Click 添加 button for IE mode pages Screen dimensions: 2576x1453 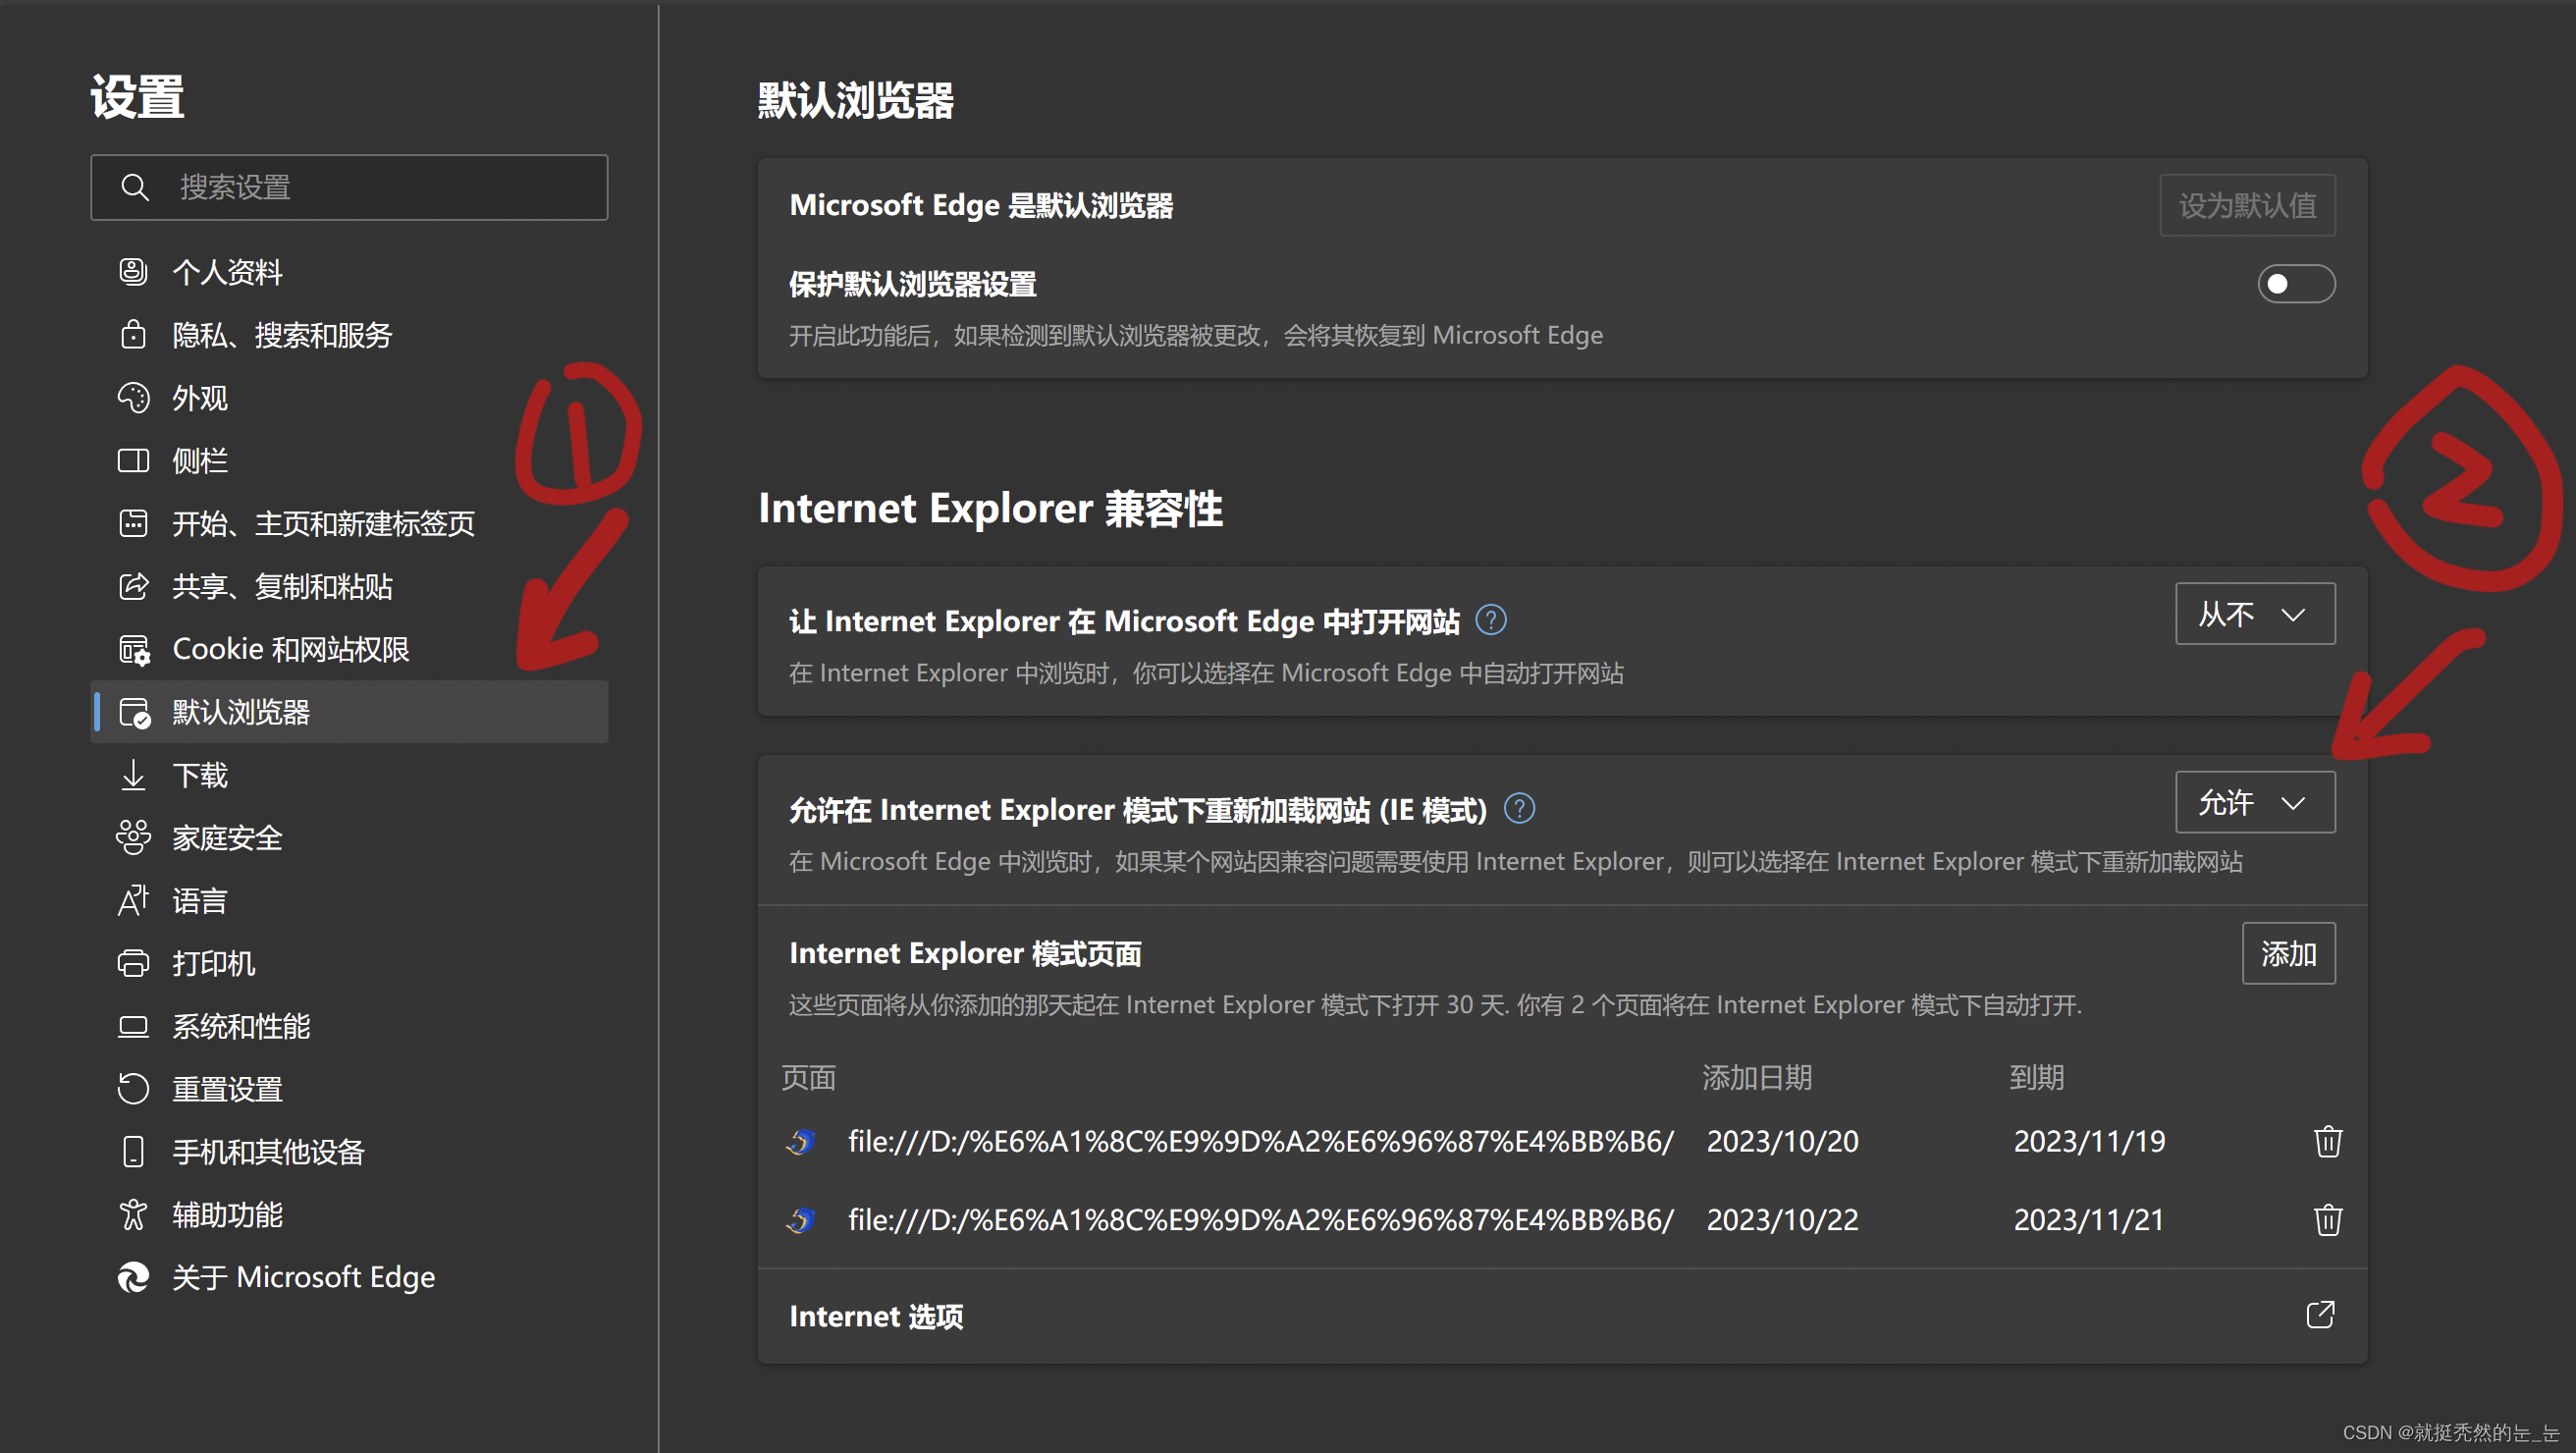click(2287, 953)
